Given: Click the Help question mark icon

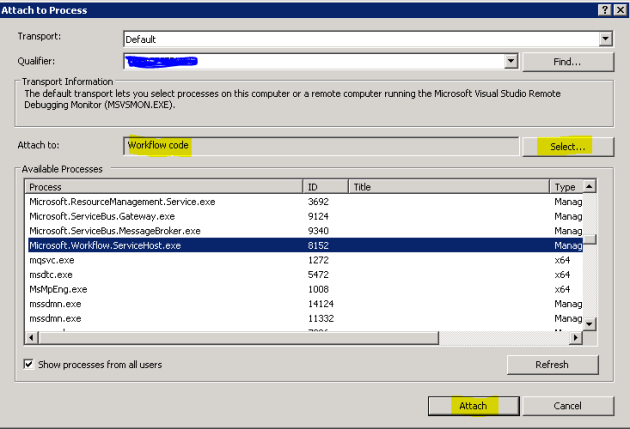Looking at the screenshot, I should pos(606,9).
